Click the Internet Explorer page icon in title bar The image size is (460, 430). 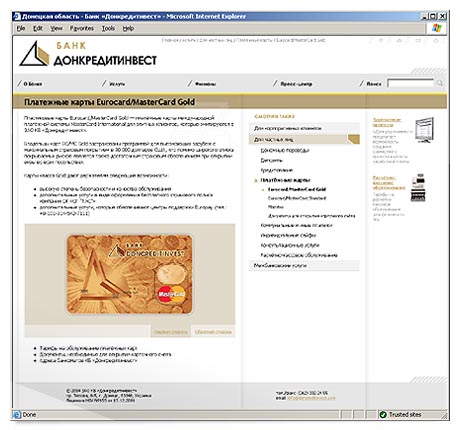click(x=17, y=16)
